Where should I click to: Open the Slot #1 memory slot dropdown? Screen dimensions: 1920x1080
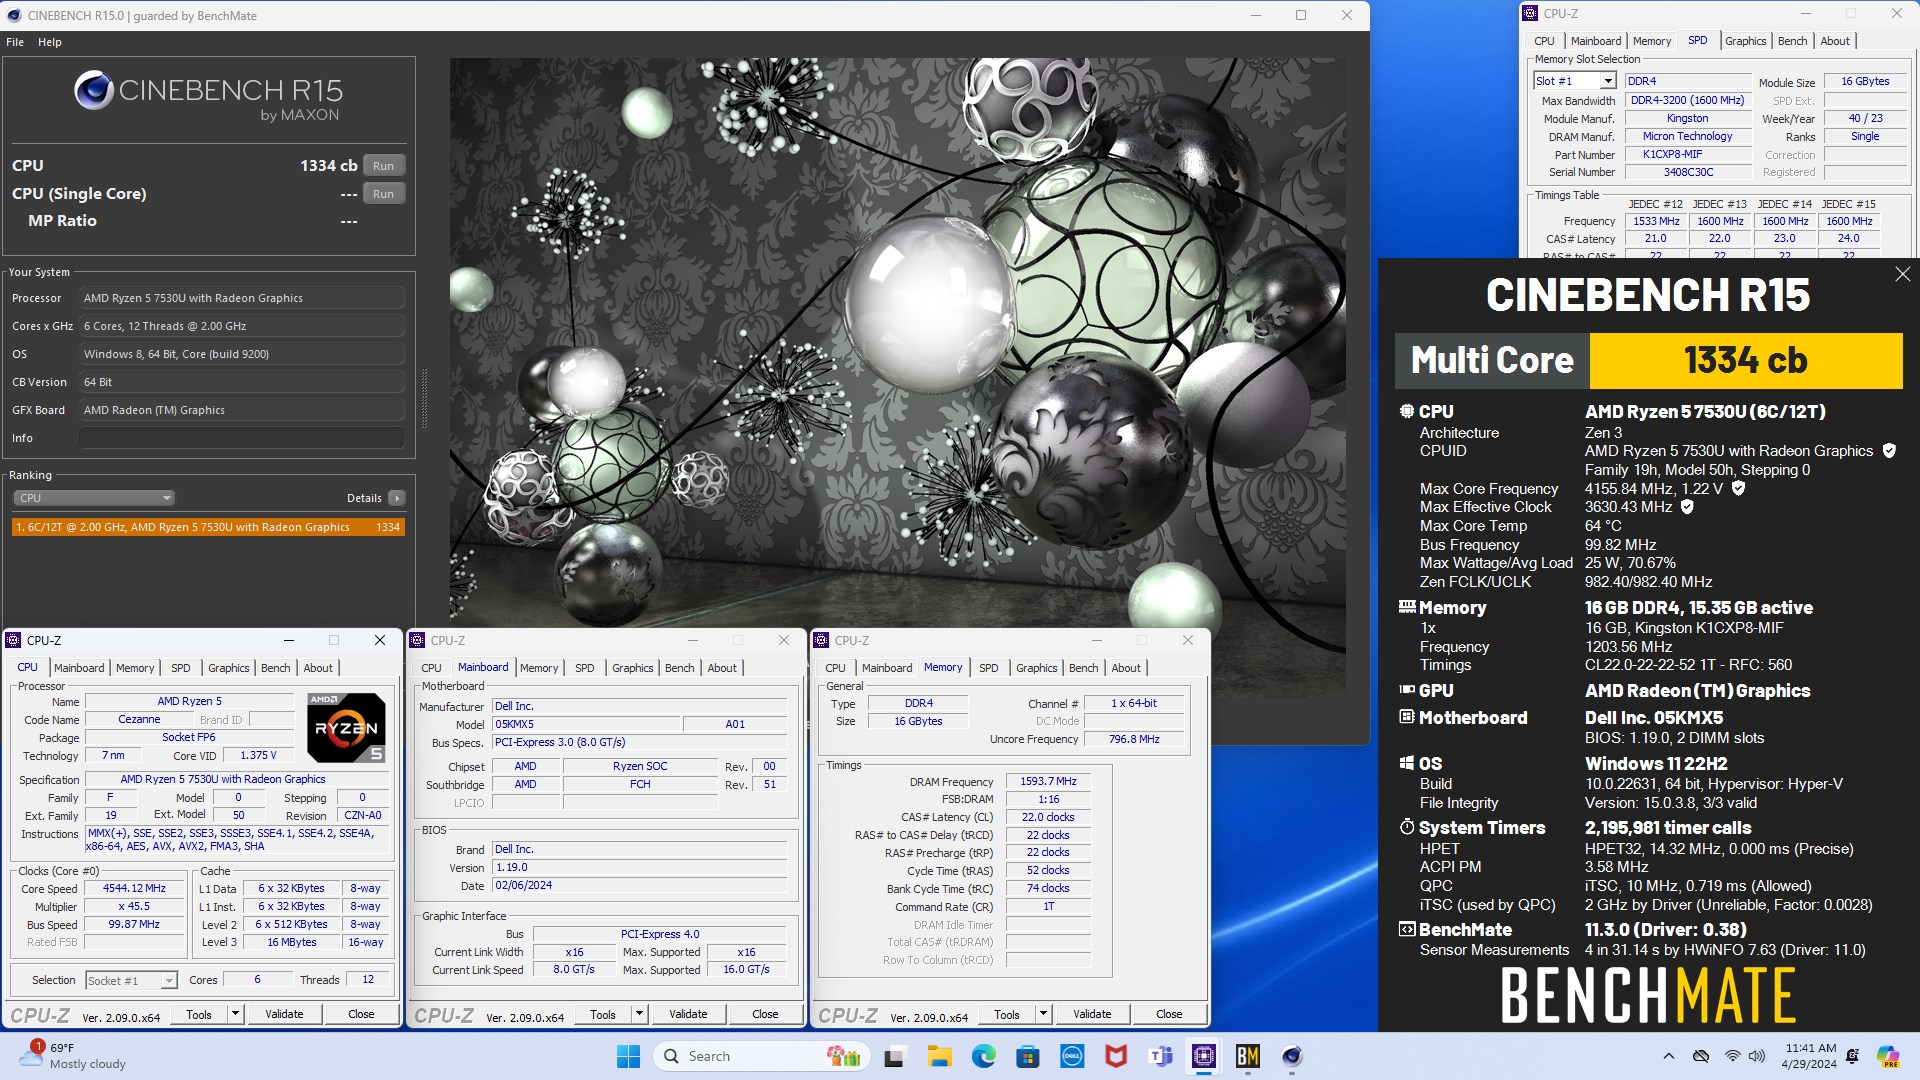1575,81
